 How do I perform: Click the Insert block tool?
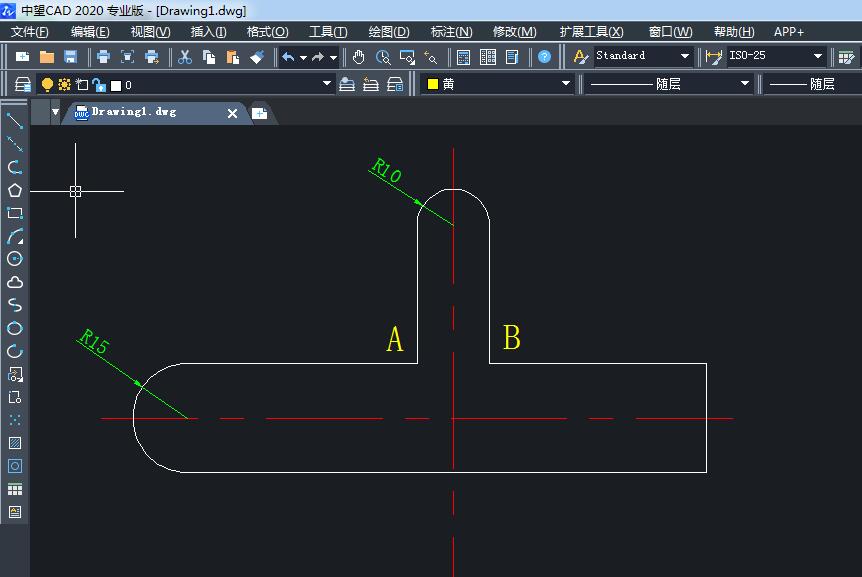tap(15, 374)
